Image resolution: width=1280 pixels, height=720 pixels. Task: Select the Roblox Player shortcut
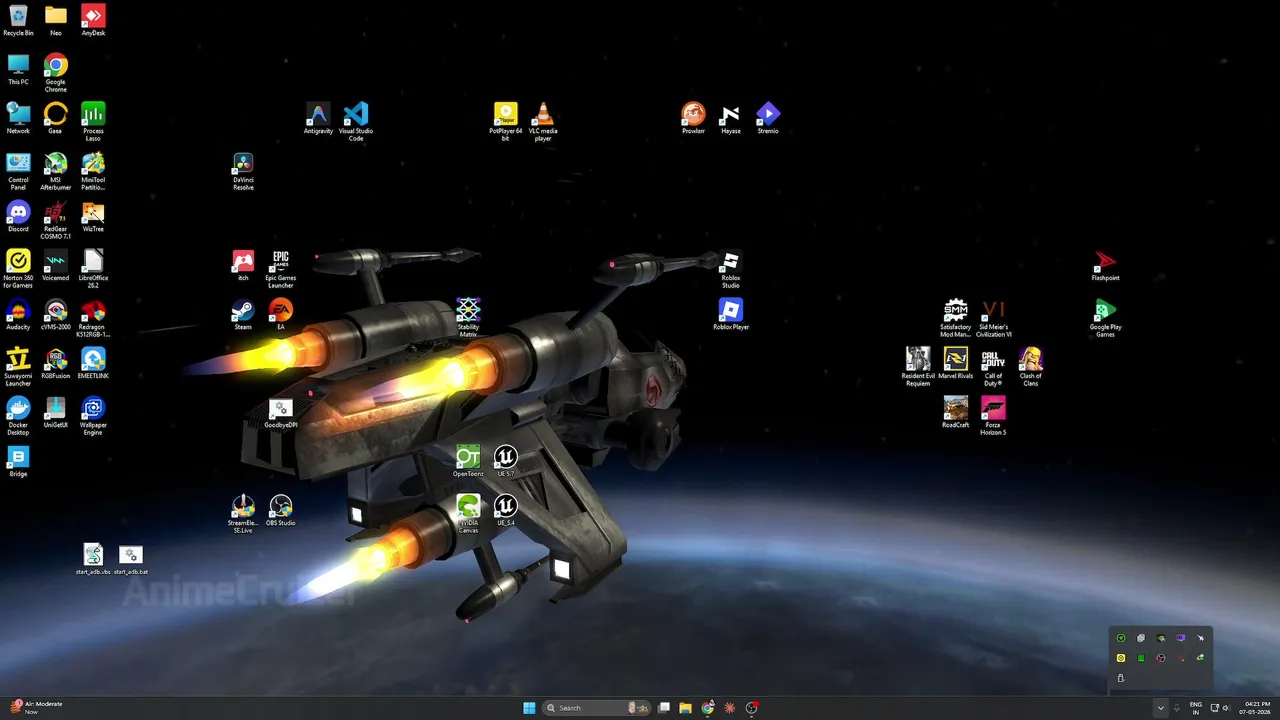[x=731, y=314]
